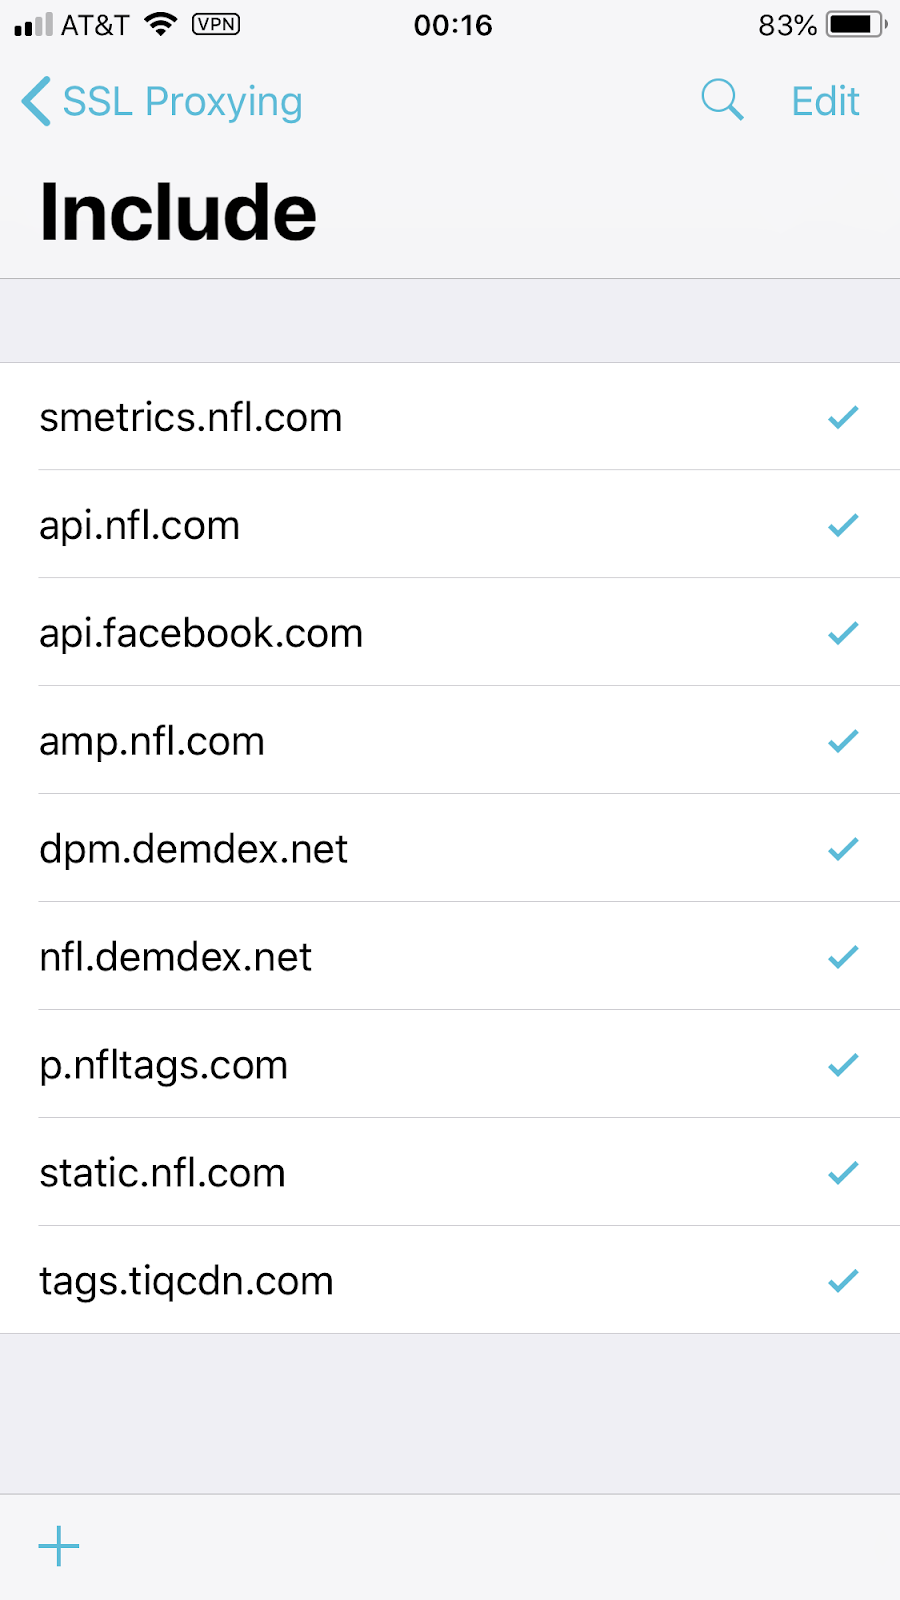The image size is (900, 1600).
Task: Go back to SSL Proxying
Action: point(182,101)
